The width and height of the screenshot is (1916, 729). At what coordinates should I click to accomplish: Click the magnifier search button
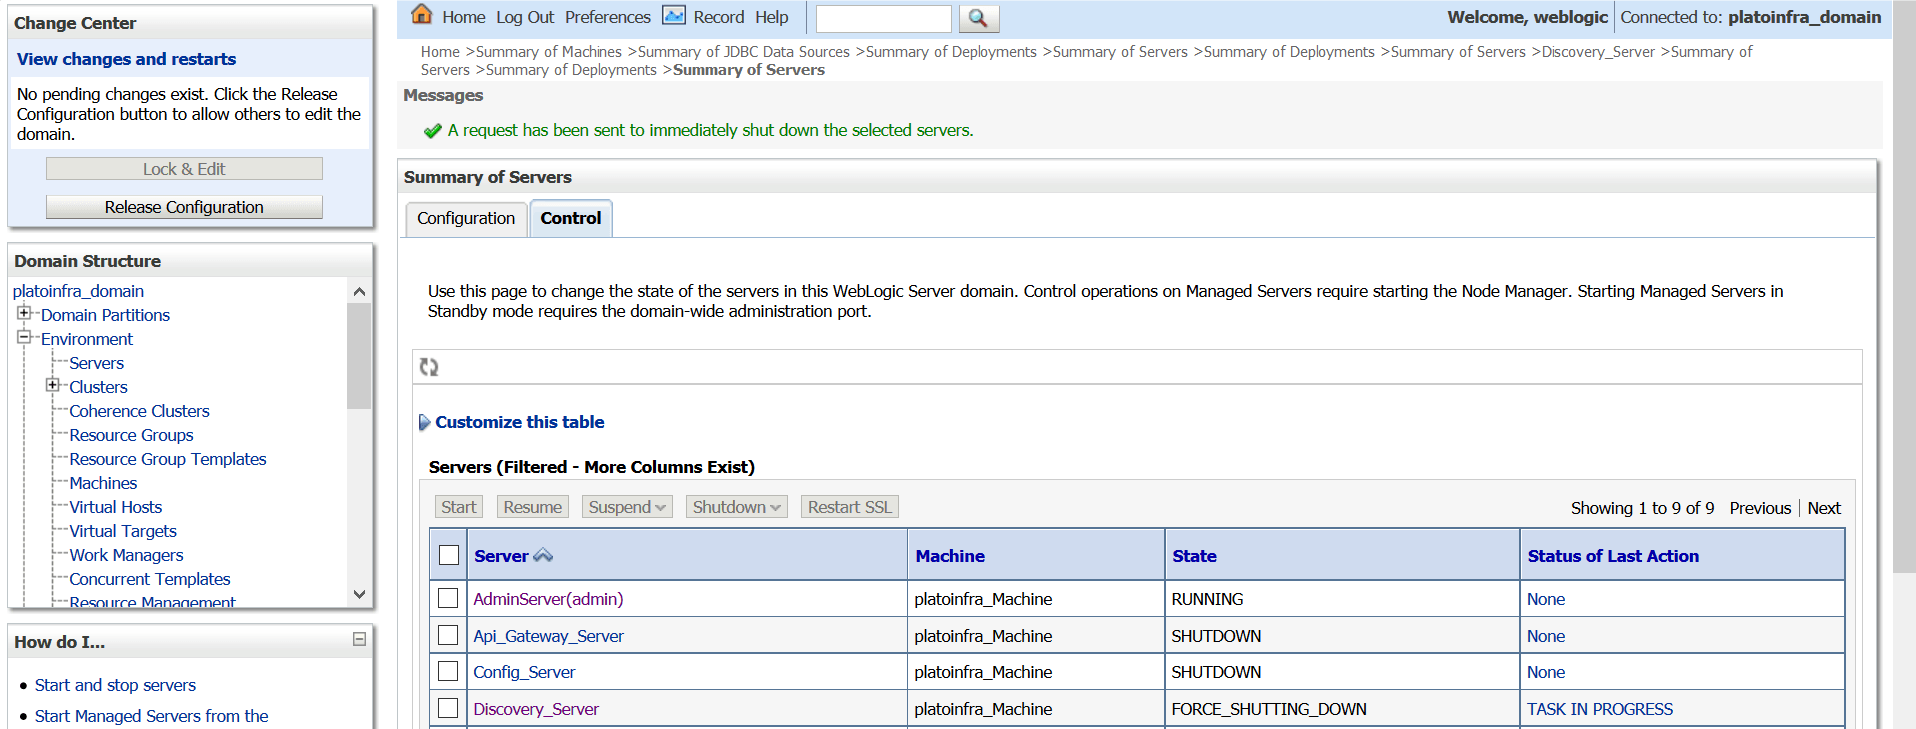click(978, 18)
